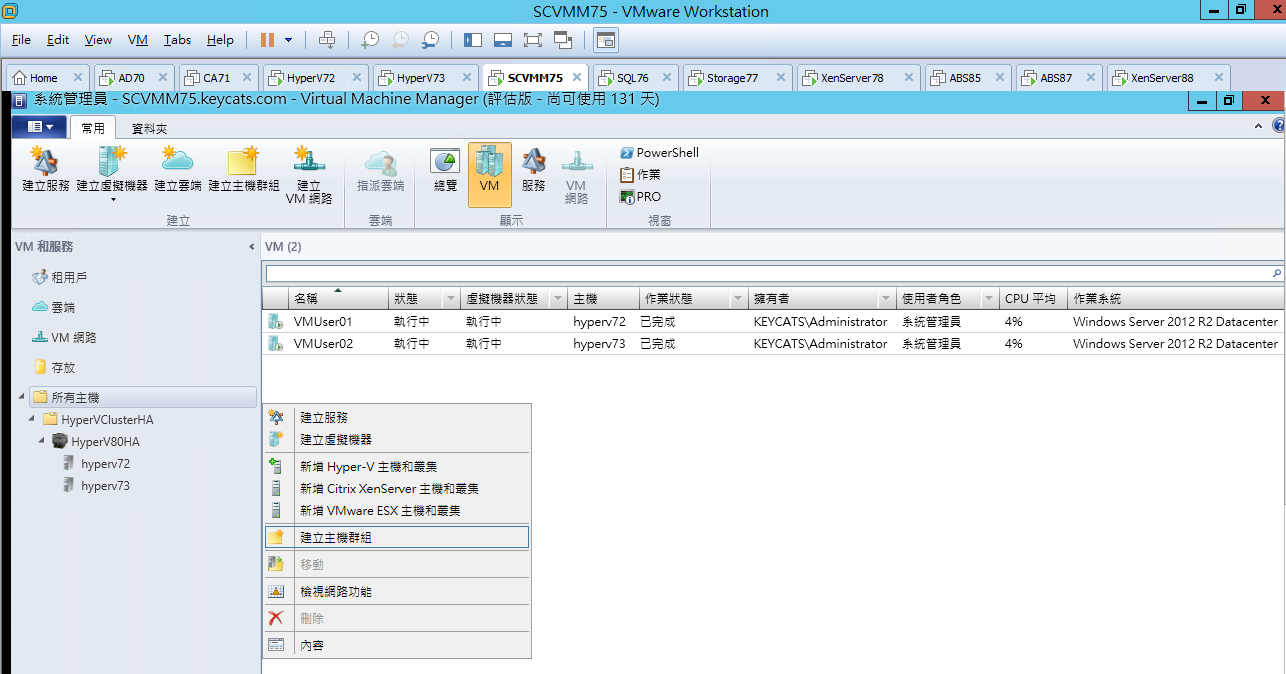Open the 作業狀態 column filter dropdown

pos(738,299)
